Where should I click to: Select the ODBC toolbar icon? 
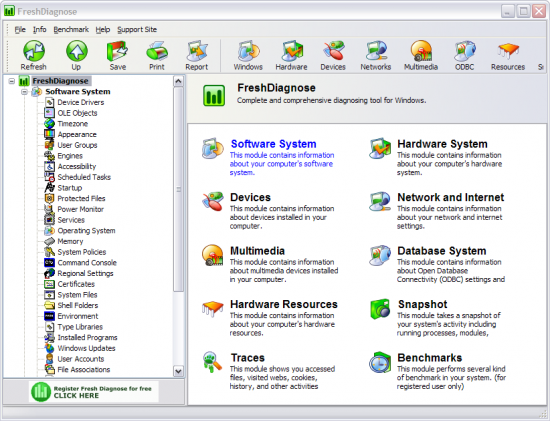pos(464,51)
